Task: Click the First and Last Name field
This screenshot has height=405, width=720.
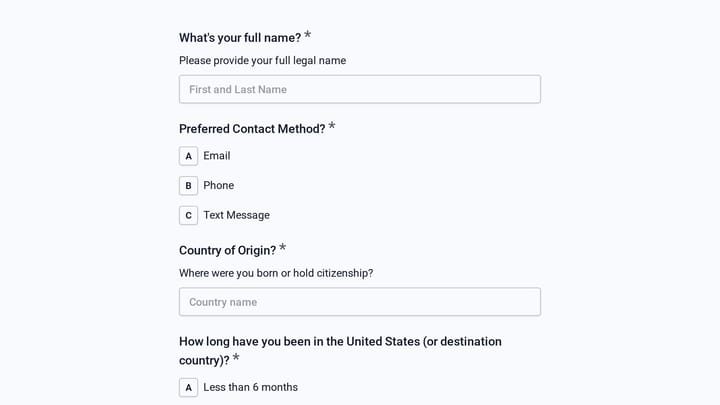Action: [x=360, y=89]
